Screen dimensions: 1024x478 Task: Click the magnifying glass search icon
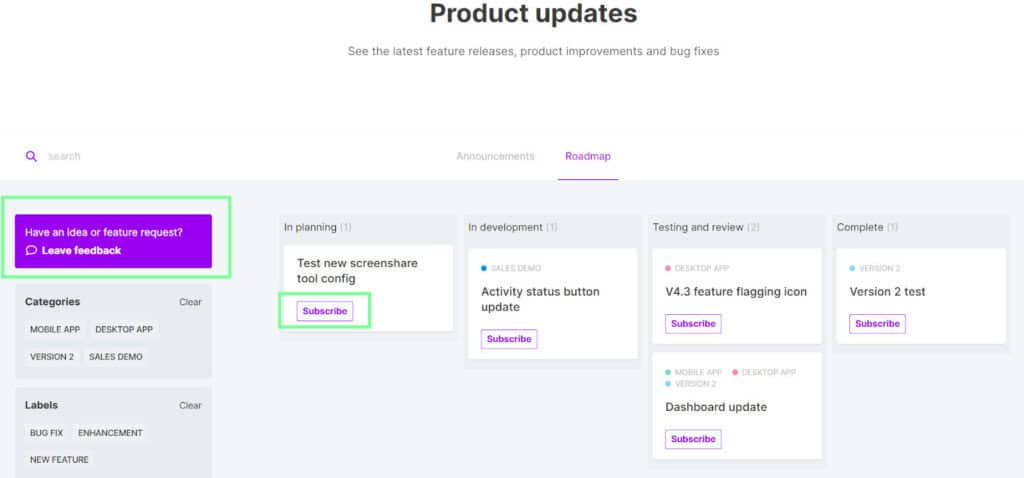pos(31,156)
